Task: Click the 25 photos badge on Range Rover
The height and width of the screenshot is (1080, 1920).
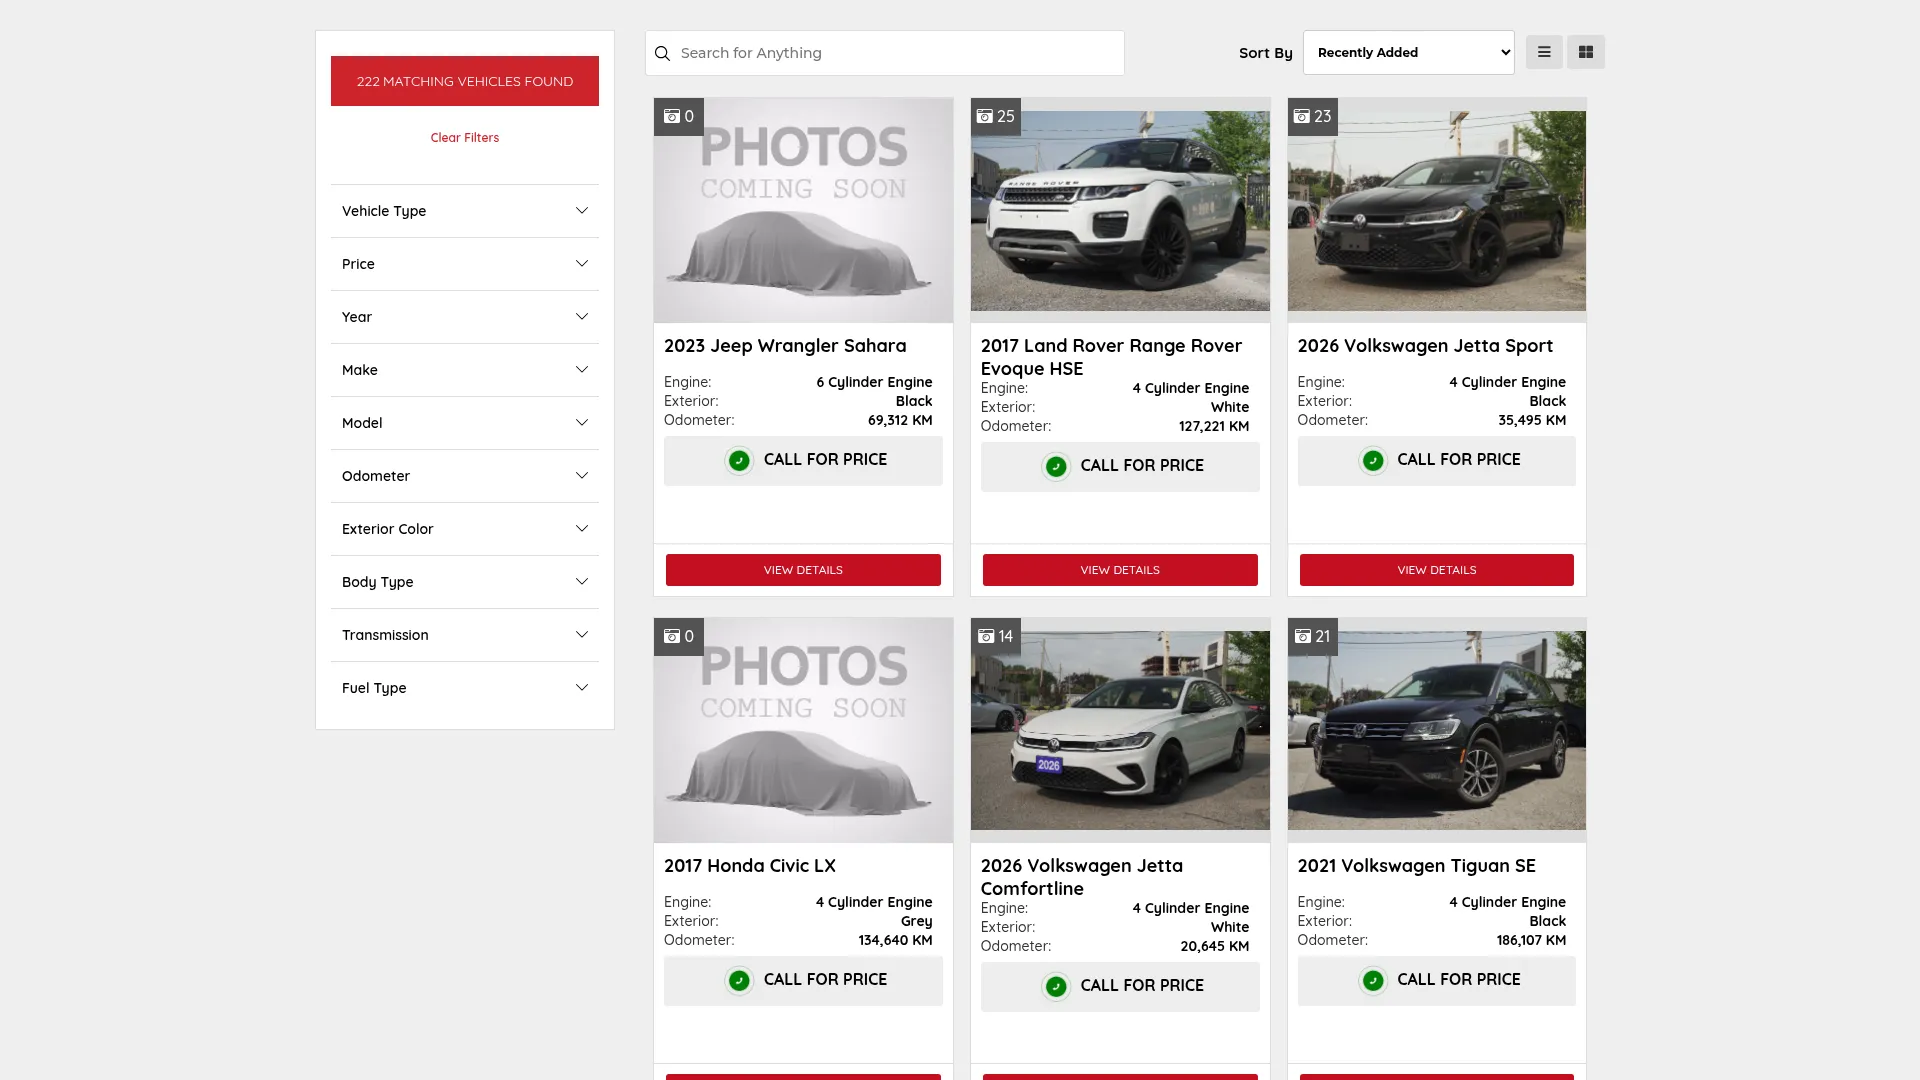Action: tap(995, 116)
